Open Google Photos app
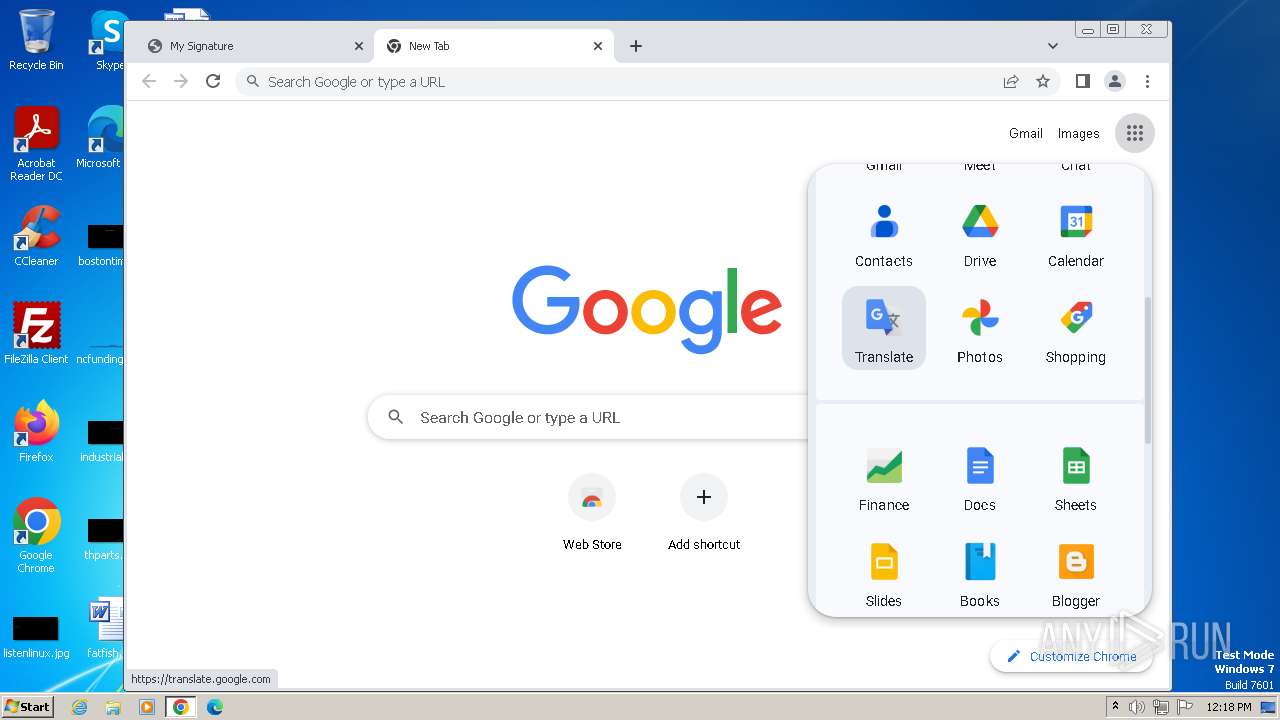This screenshot has height=720, width=1280. 980,329
